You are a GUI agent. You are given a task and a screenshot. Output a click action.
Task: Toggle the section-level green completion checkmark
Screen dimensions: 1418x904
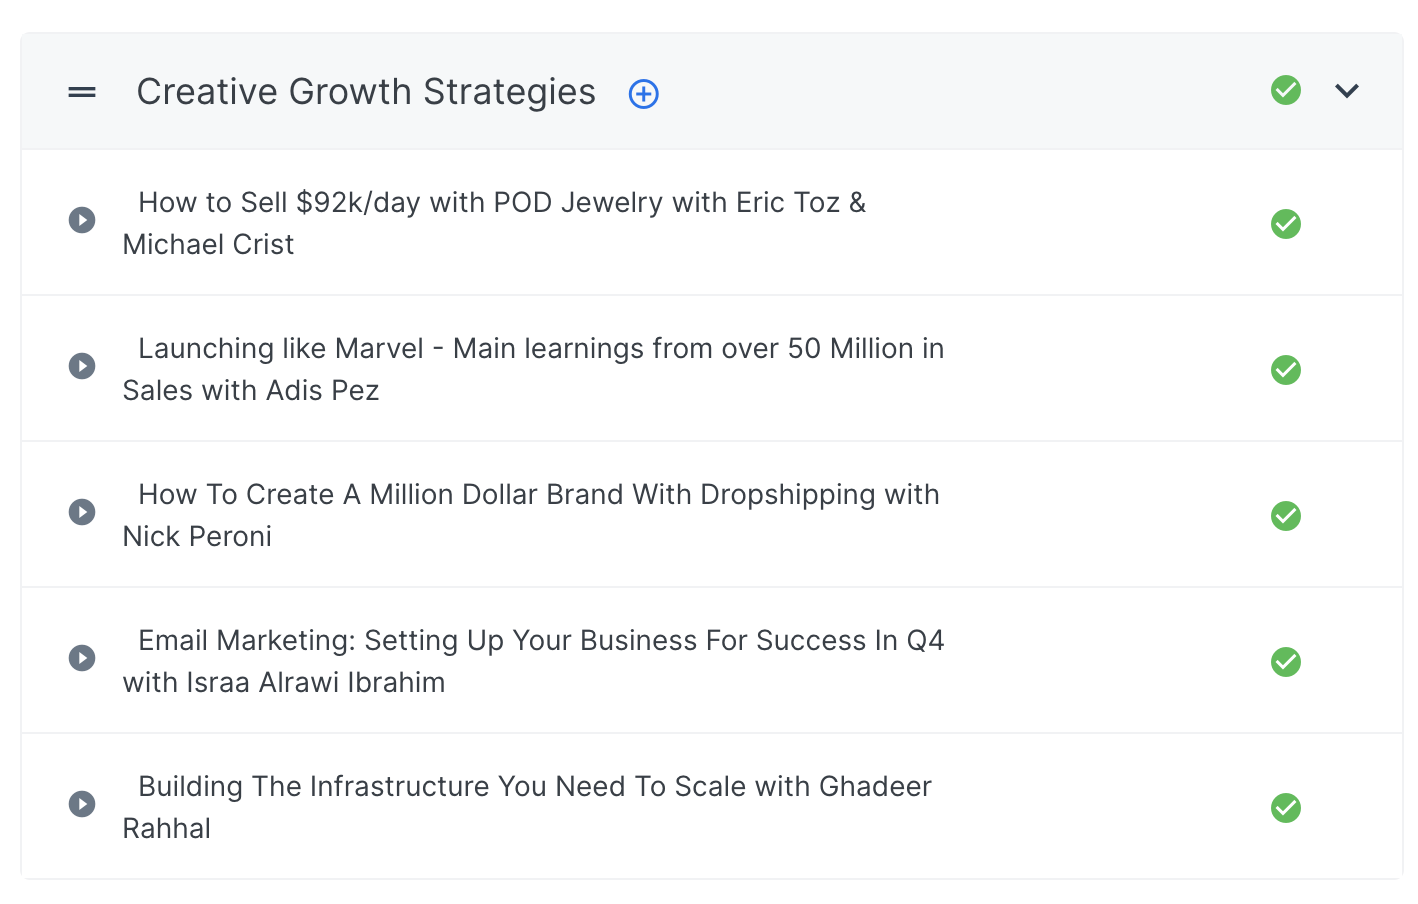(x=1286, y=90)
